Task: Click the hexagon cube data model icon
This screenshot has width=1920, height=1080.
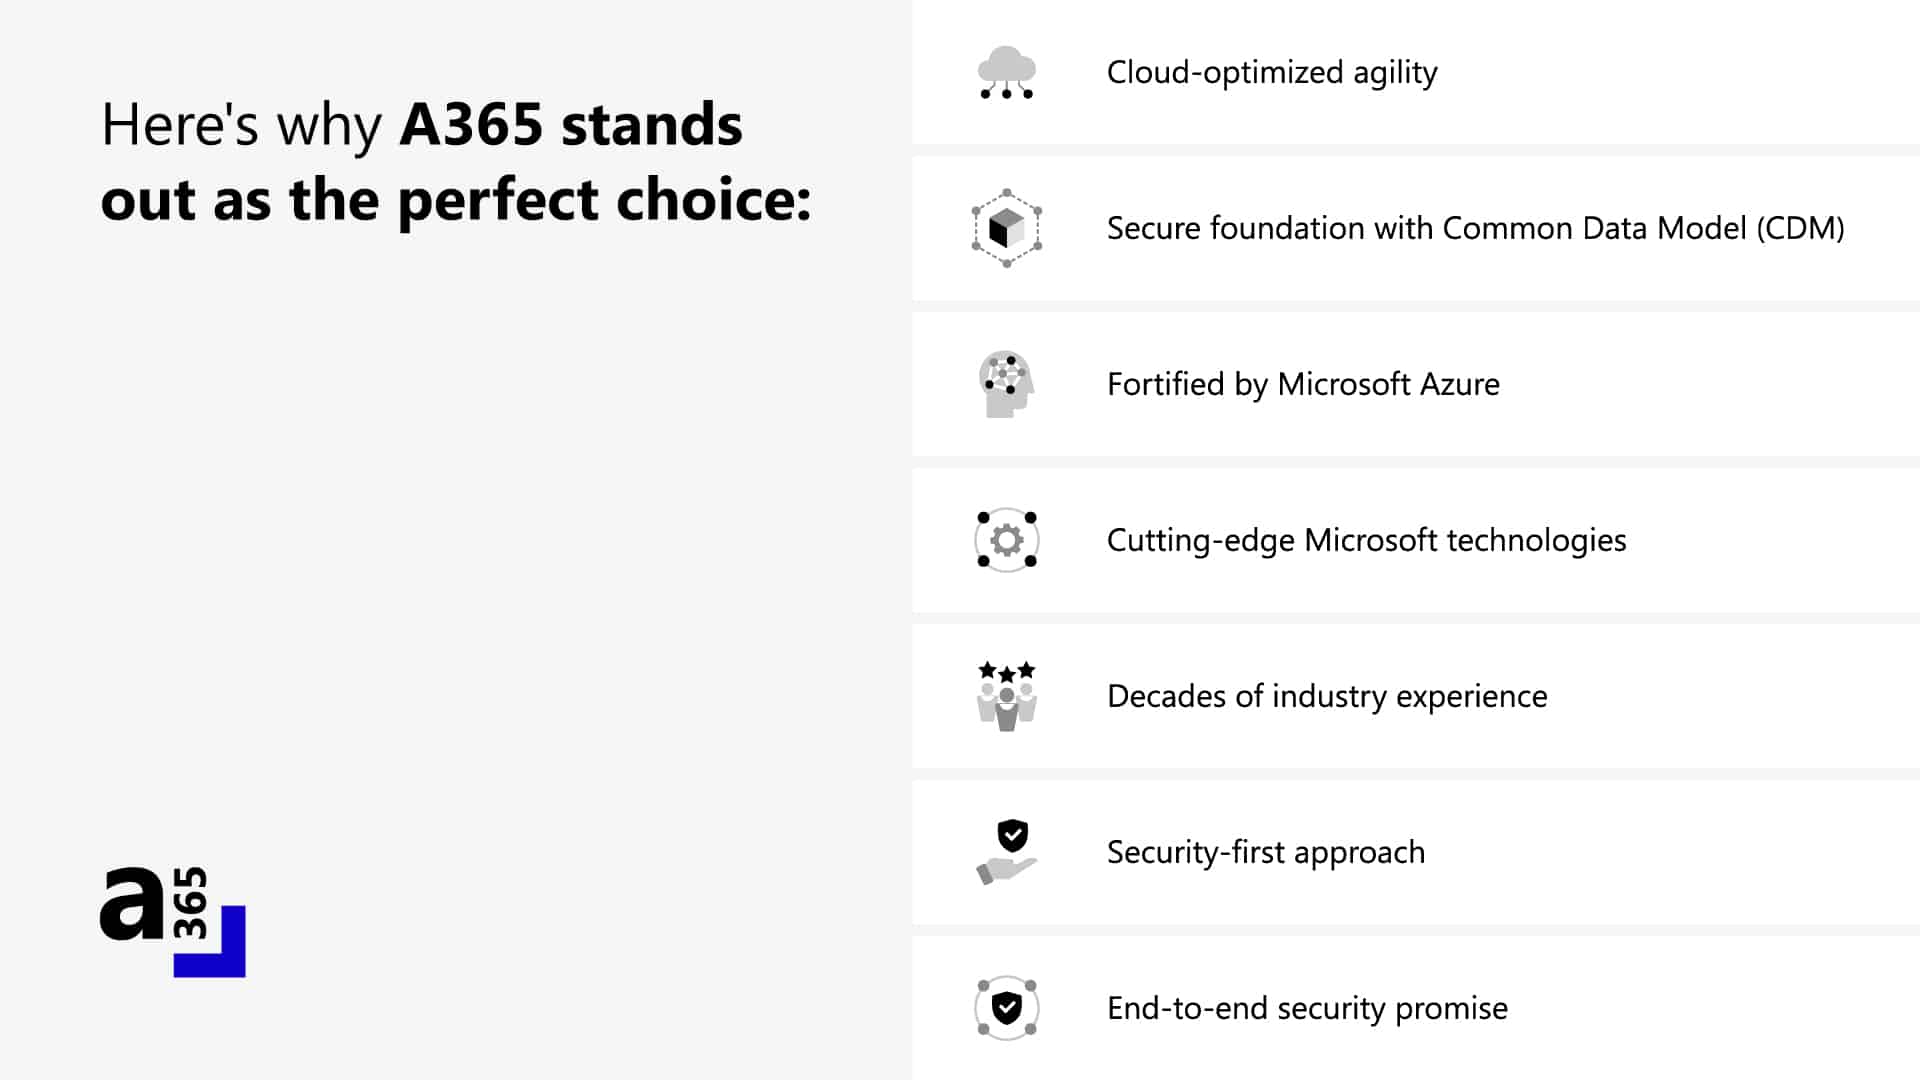Action: pos(1007,228)
